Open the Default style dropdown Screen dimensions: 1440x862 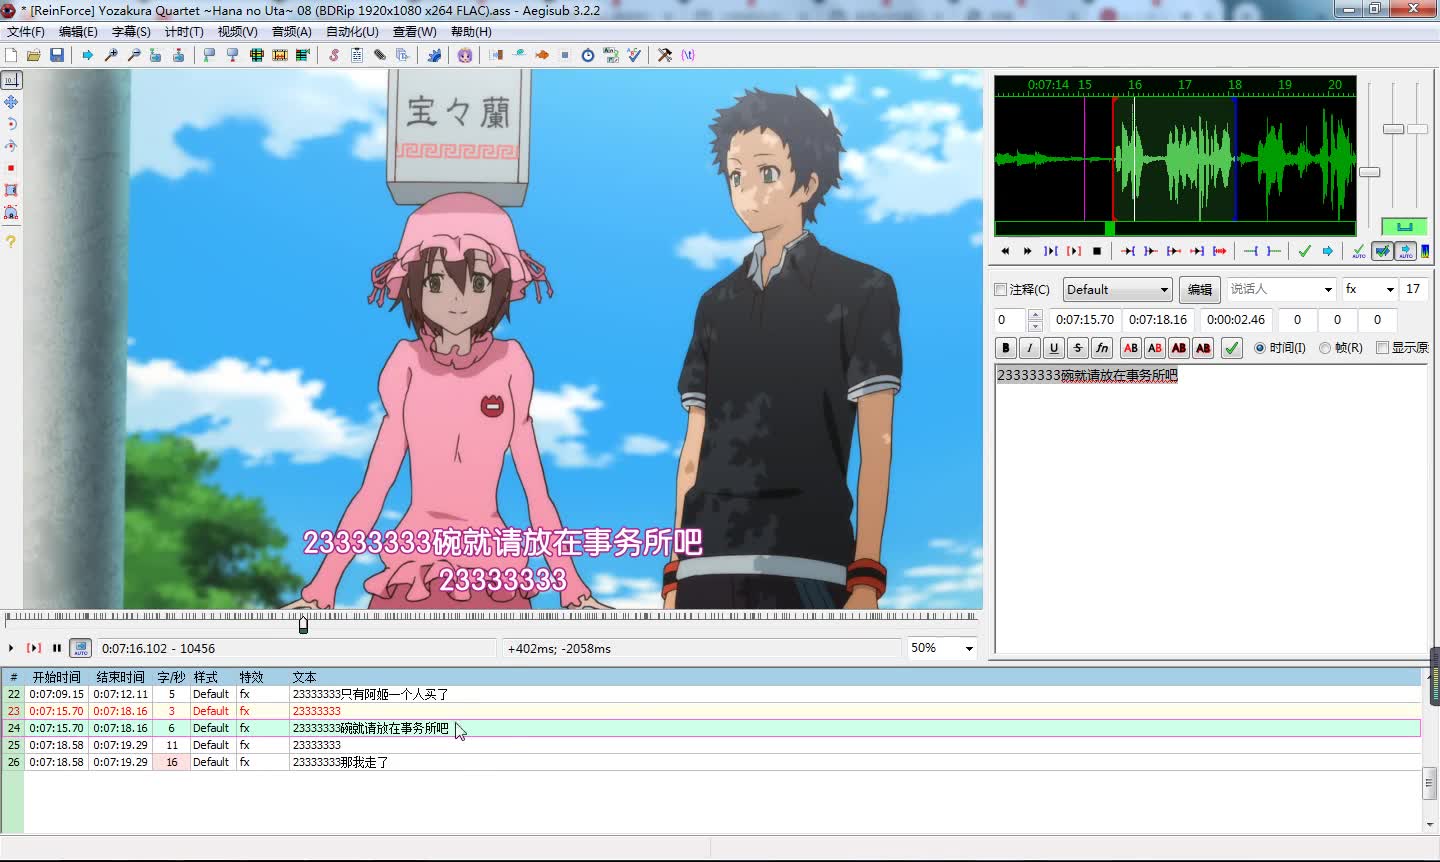[1117, 289]
